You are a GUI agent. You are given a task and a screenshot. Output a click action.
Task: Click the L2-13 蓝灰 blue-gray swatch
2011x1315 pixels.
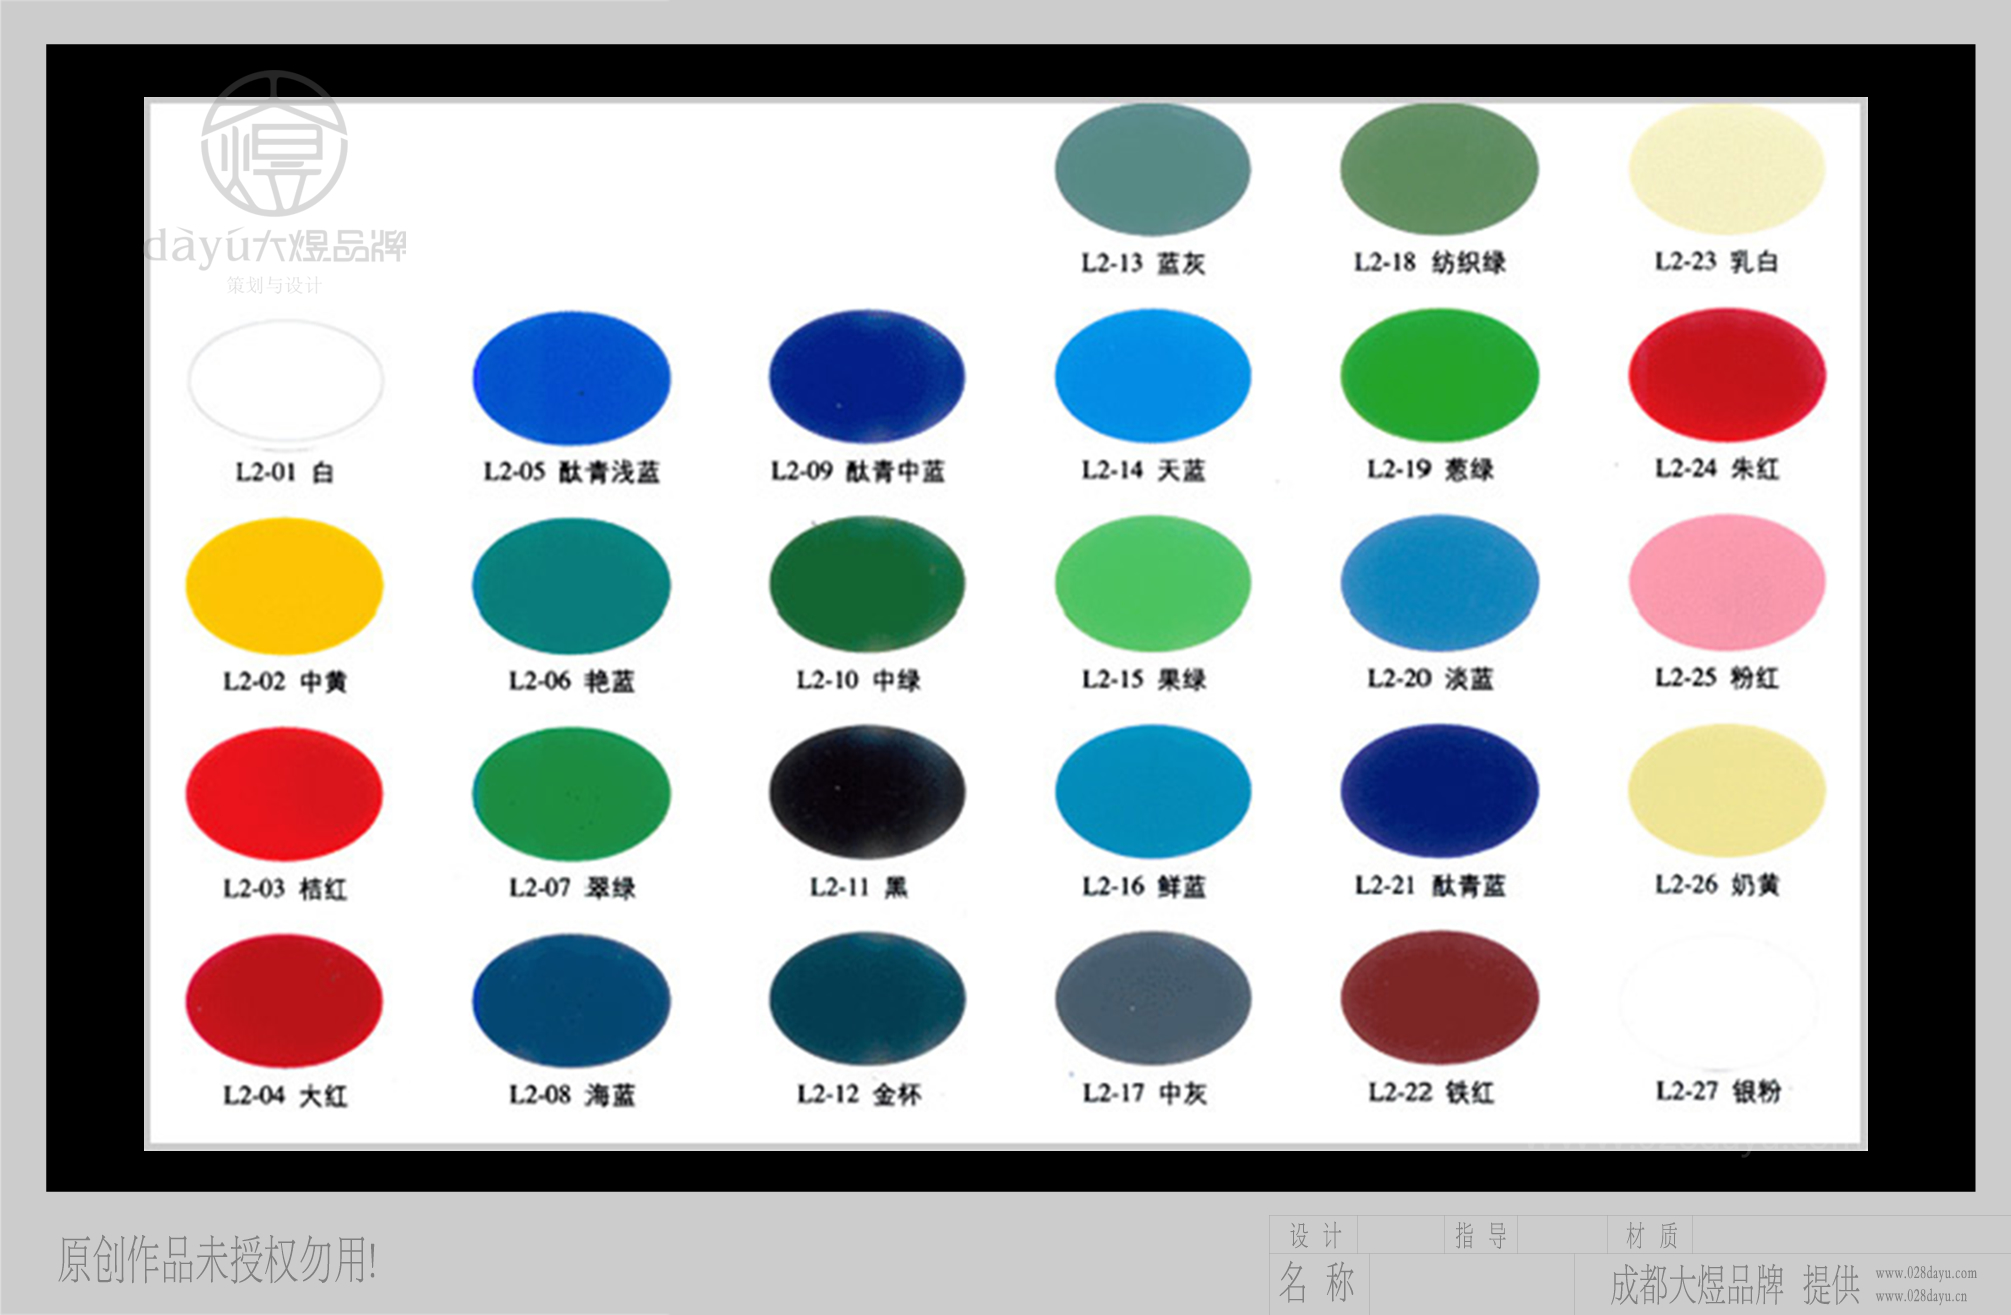(x=1152, y=170)
